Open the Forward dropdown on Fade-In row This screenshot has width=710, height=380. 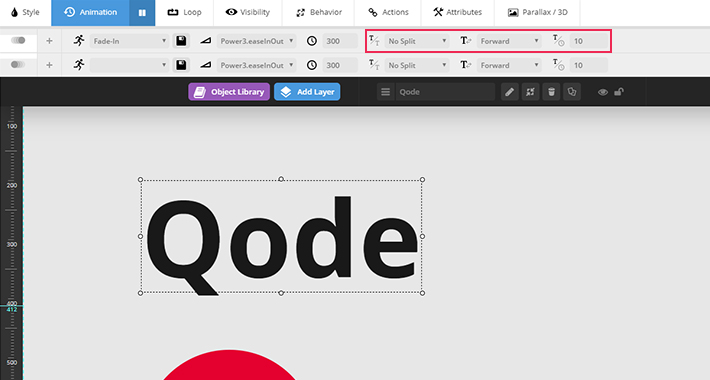point(509,41)
